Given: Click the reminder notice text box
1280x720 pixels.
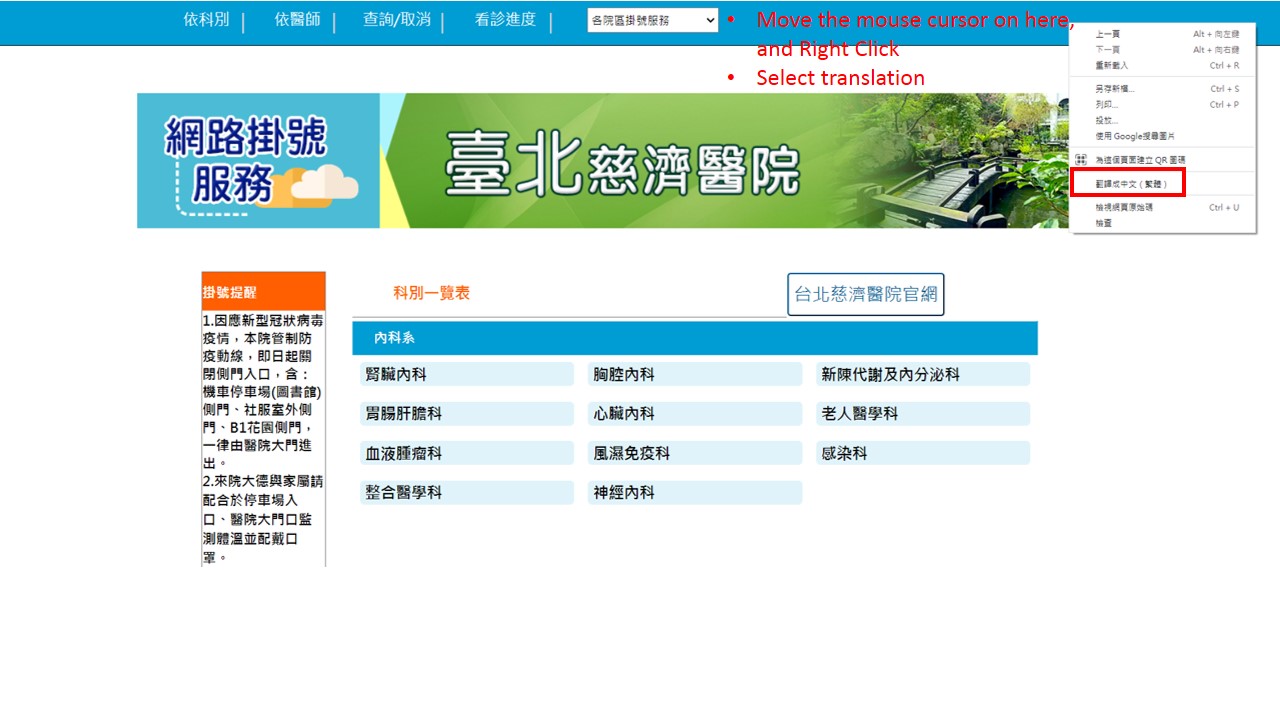Looking at the screenshot, I should pos(263,438).
